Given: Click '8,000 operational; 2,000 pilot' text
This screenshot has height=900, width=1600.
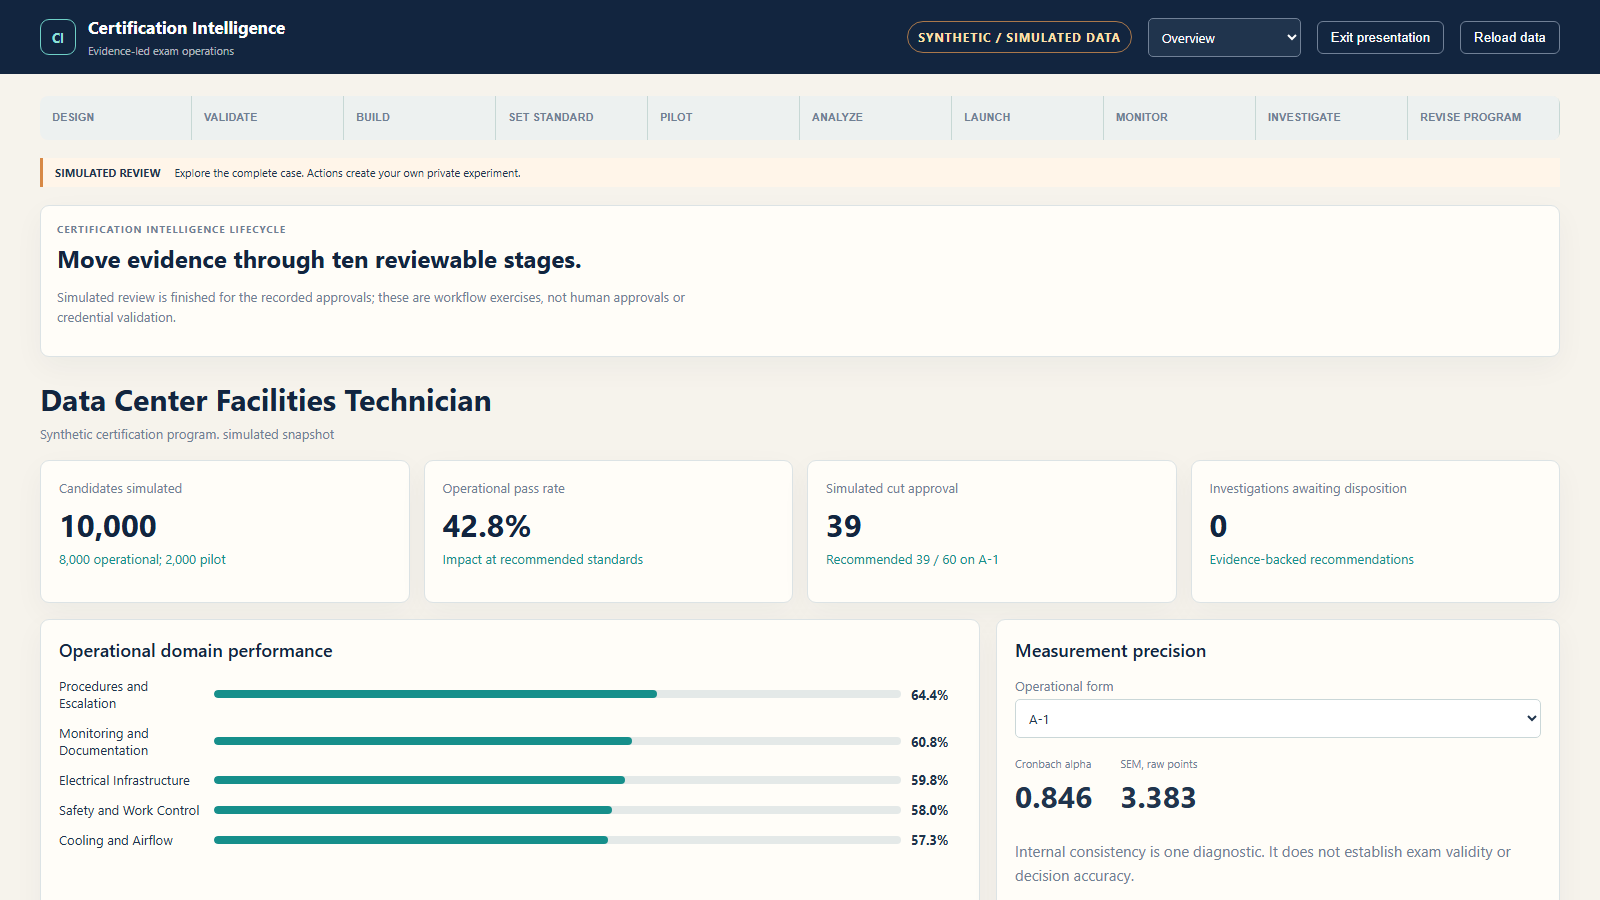Looking at the screenshot, I should click(142, 560).
